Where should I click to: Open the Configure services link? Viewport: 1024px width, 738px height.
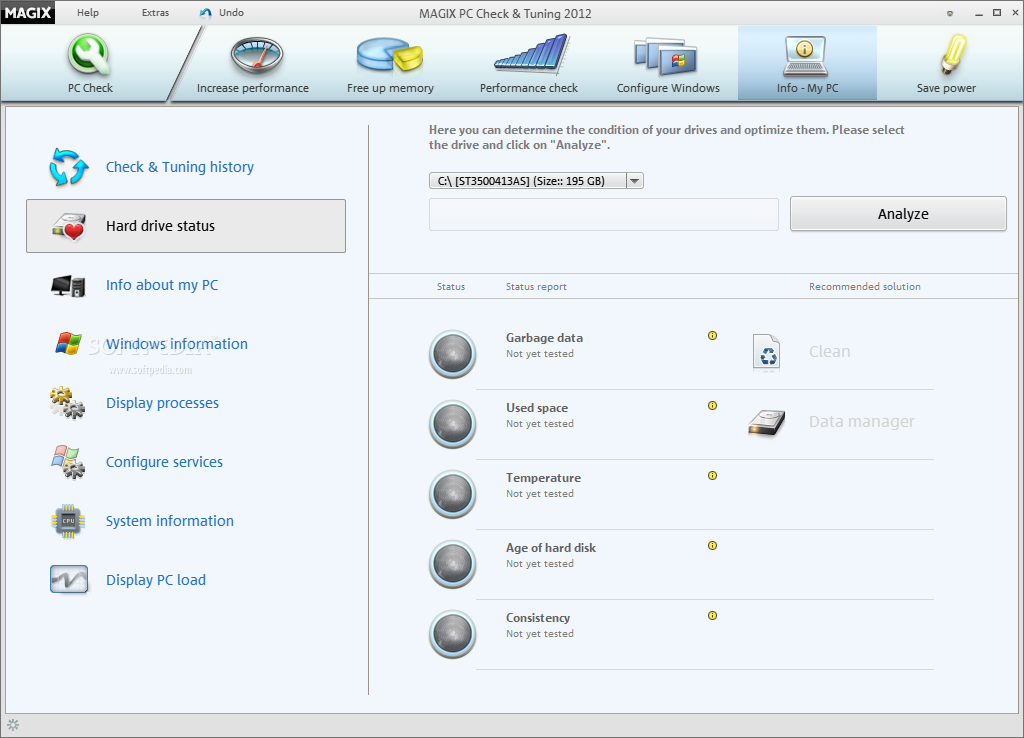tap(164, 462)
